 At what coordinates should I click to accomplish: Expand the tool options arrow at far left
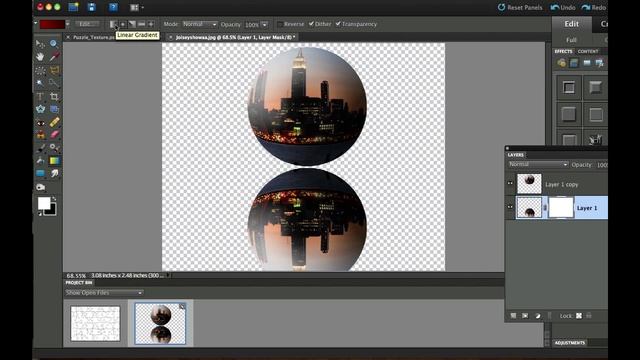tap(36, 23)
